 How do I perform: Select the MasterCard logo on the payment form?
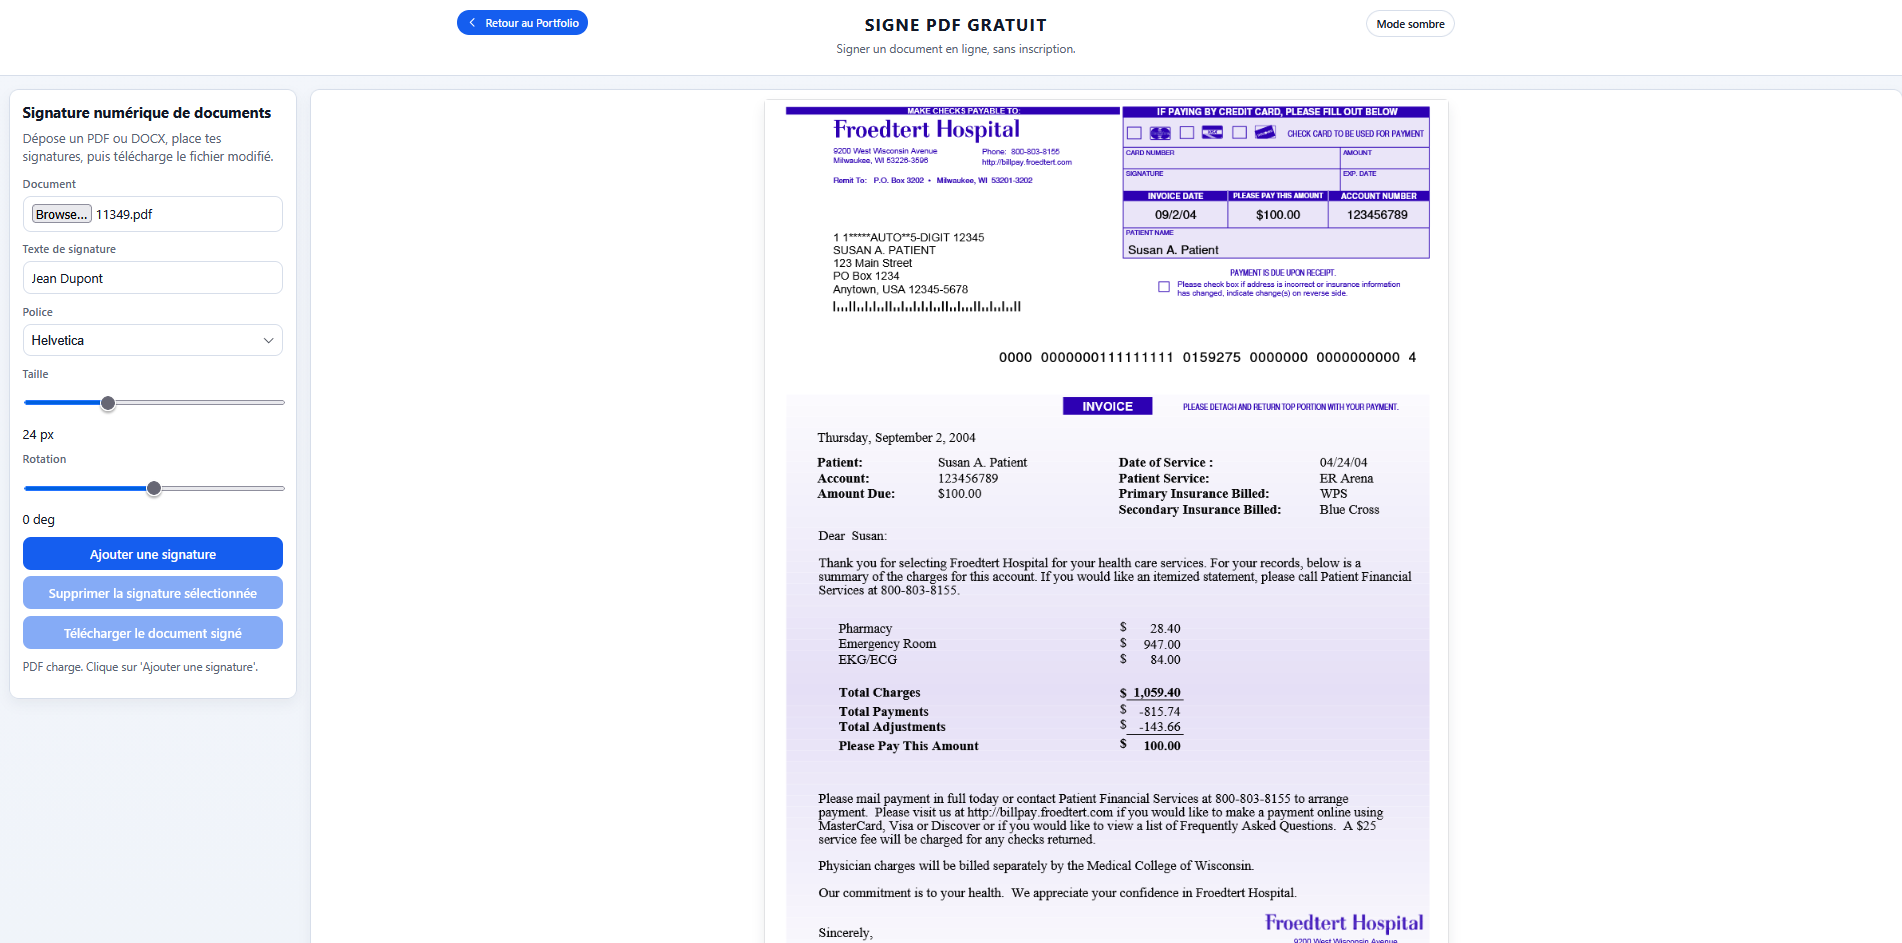1160,132
